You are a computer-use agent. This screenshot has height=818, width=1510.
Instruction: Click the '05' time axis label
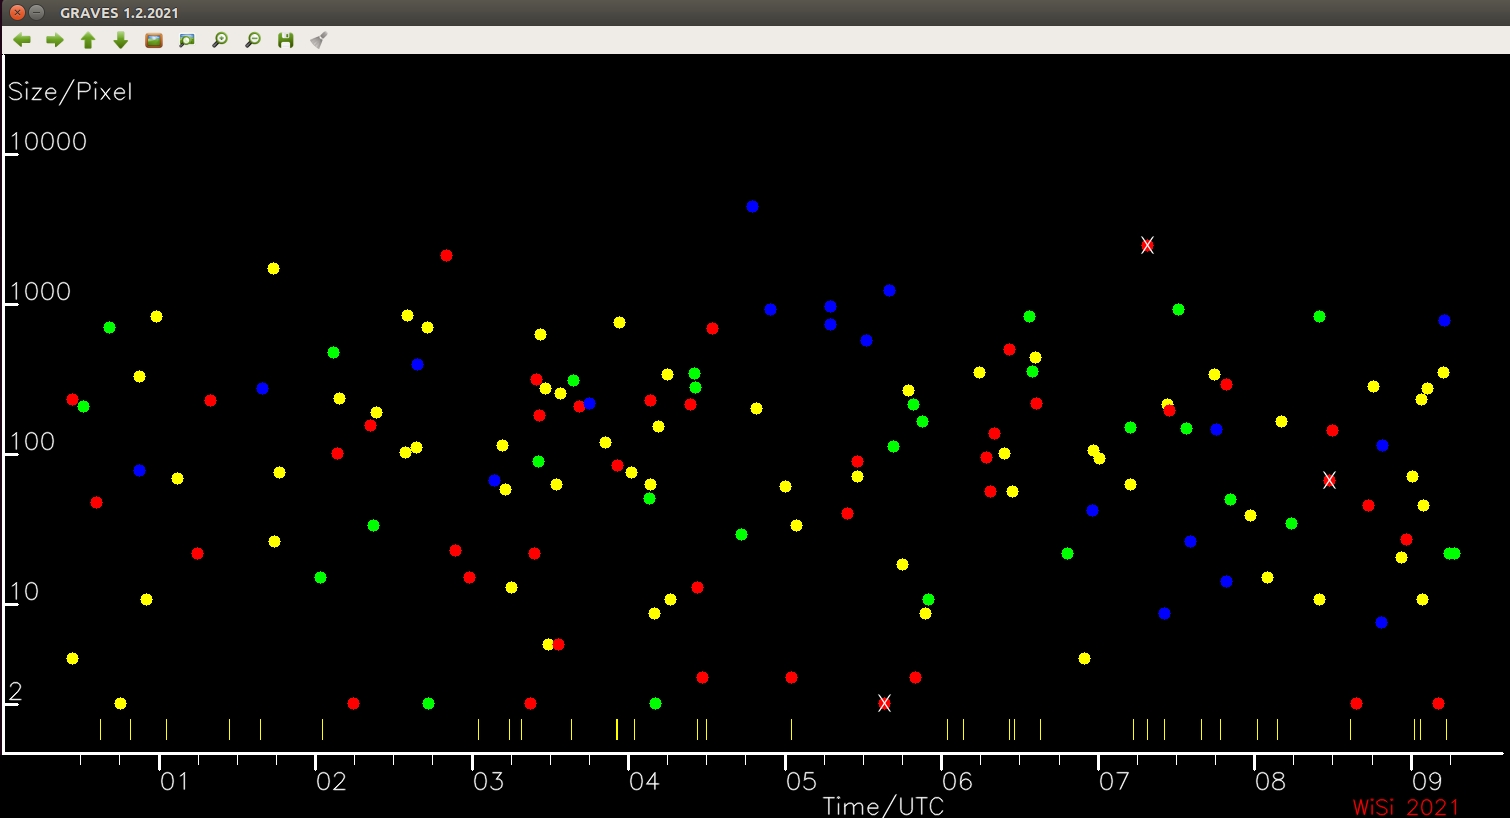(x=801, y=781)
